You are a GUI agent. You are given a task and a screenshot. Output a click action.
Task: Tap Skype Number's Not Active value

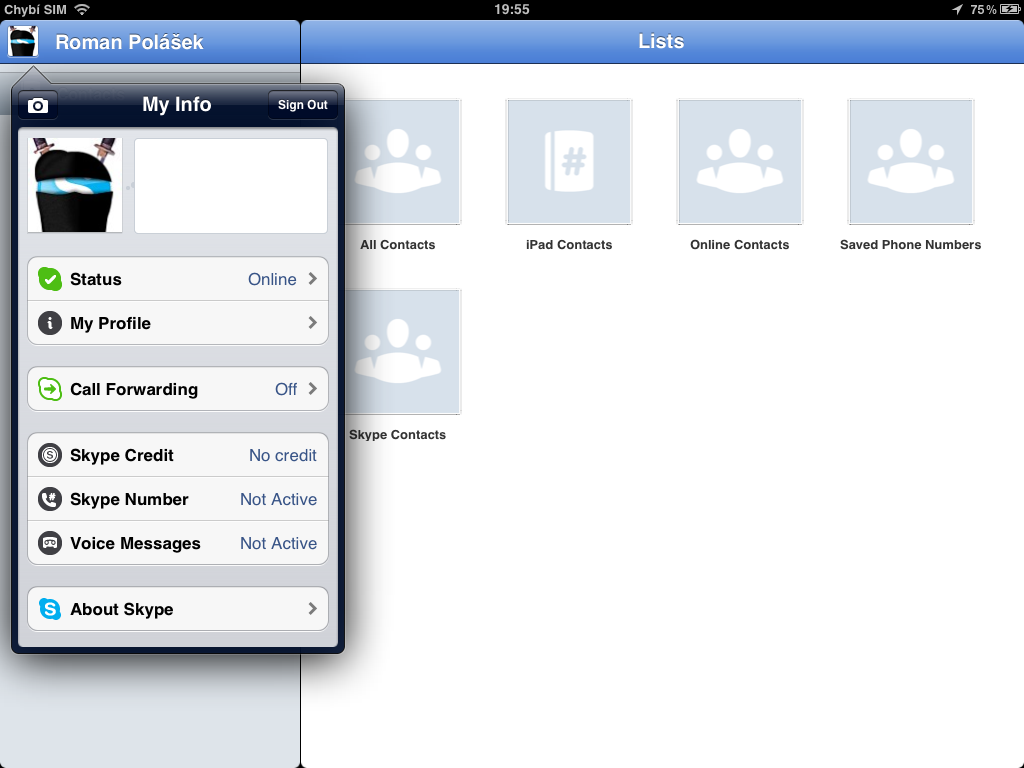pyautogui.click(x=279, y=500)
